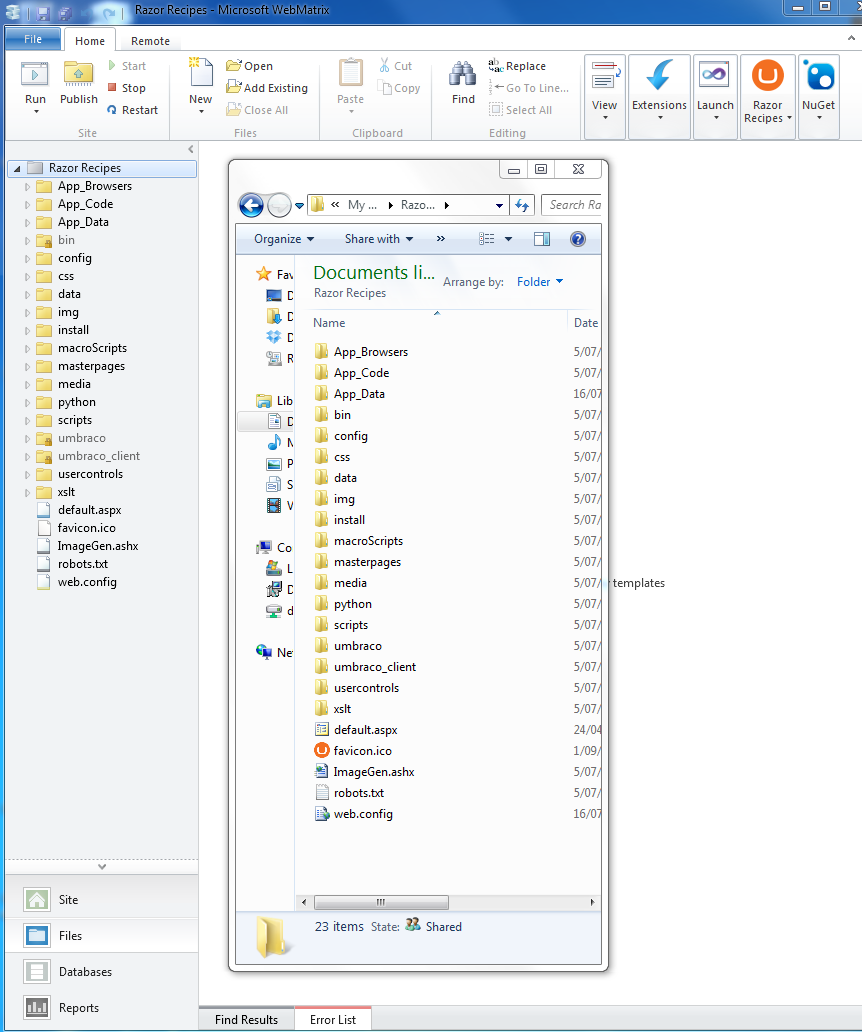Viewport: 862px width, 1032px height.
Task: Open the Find Results tab
Action: [247, 1019]
